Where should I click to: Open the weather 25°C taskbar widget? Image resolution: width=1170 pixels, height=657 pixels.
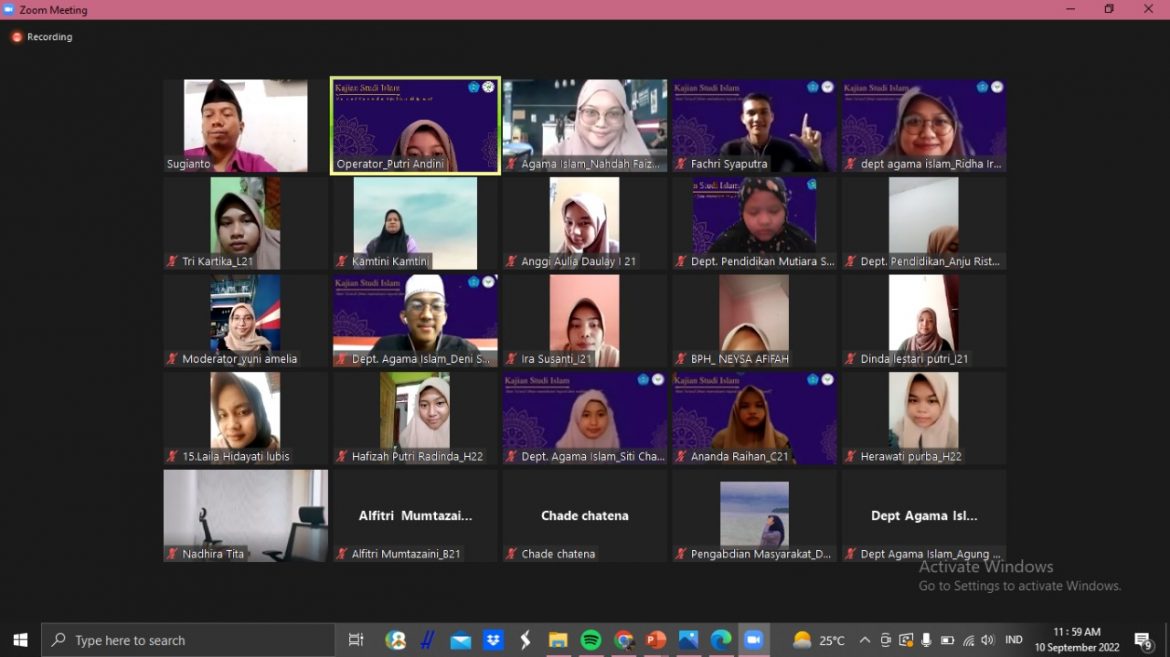tap(819, 640)
